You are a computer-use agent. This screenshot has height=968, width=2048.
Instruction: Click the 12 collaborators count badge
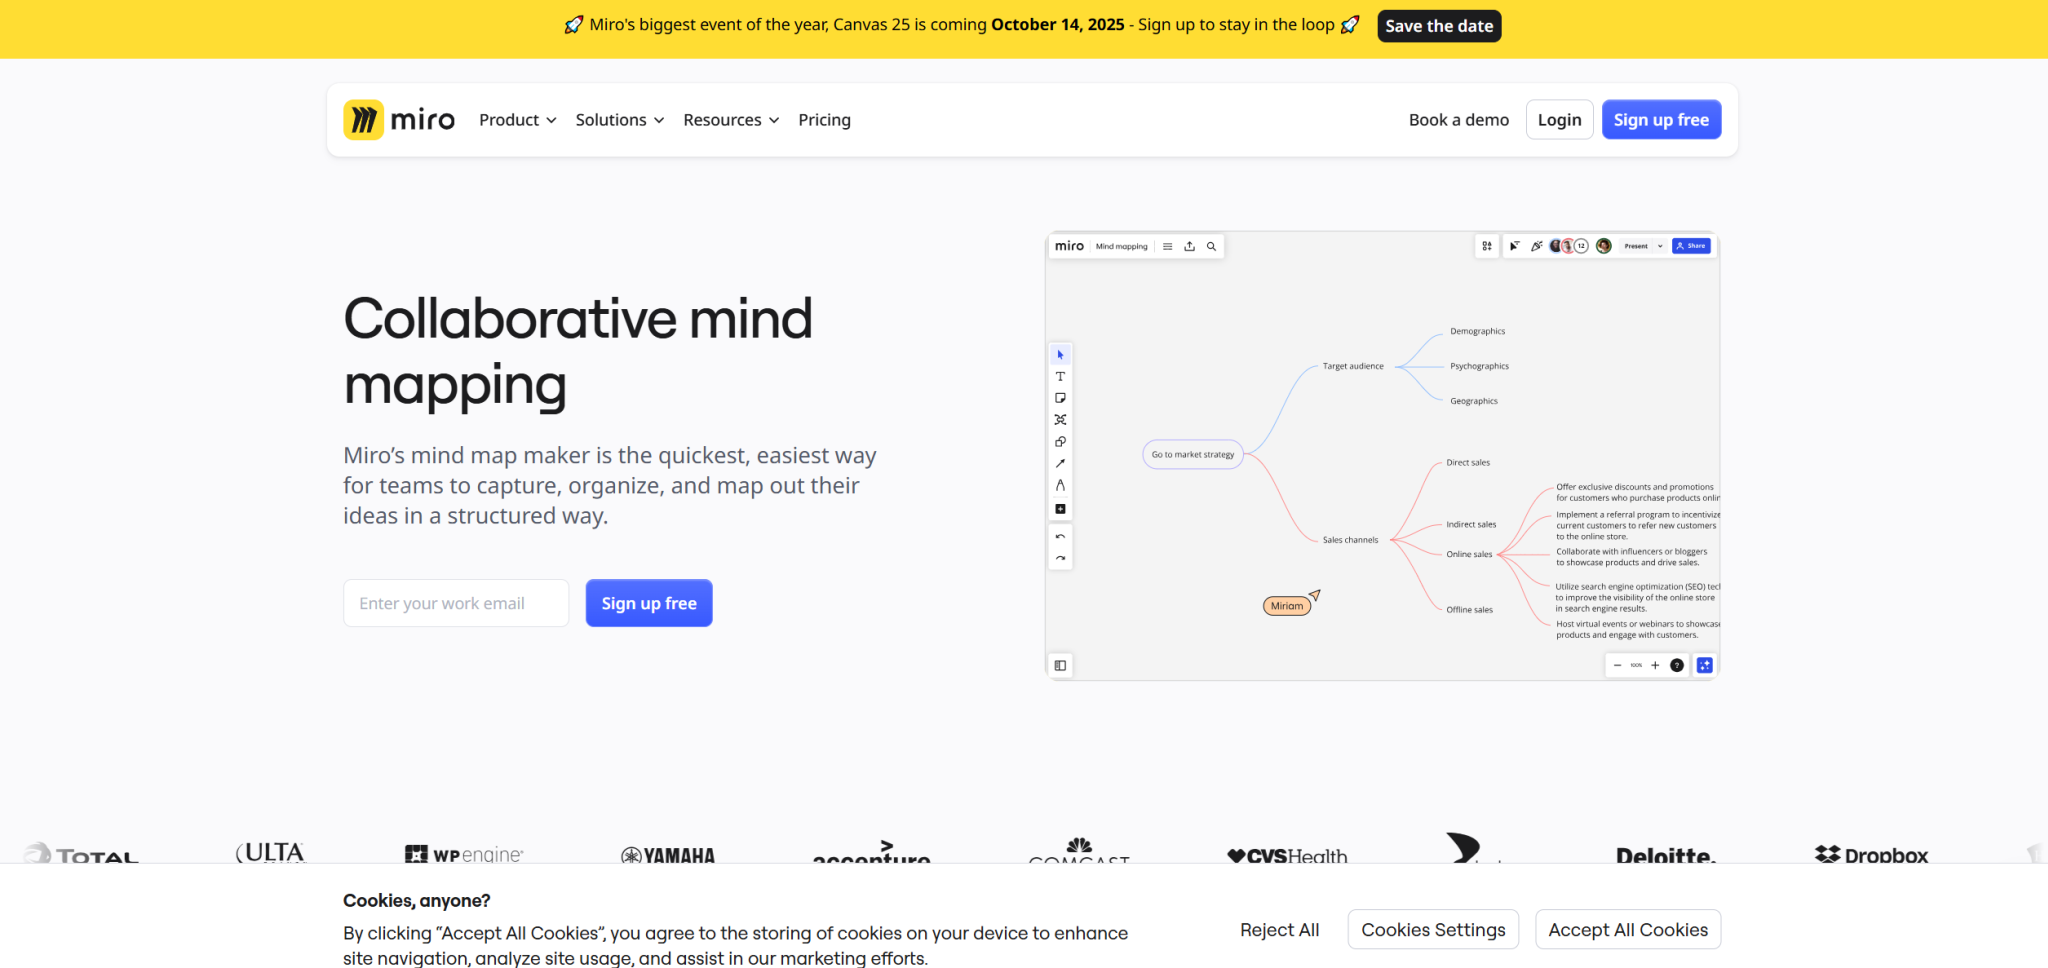(1582, 246)
